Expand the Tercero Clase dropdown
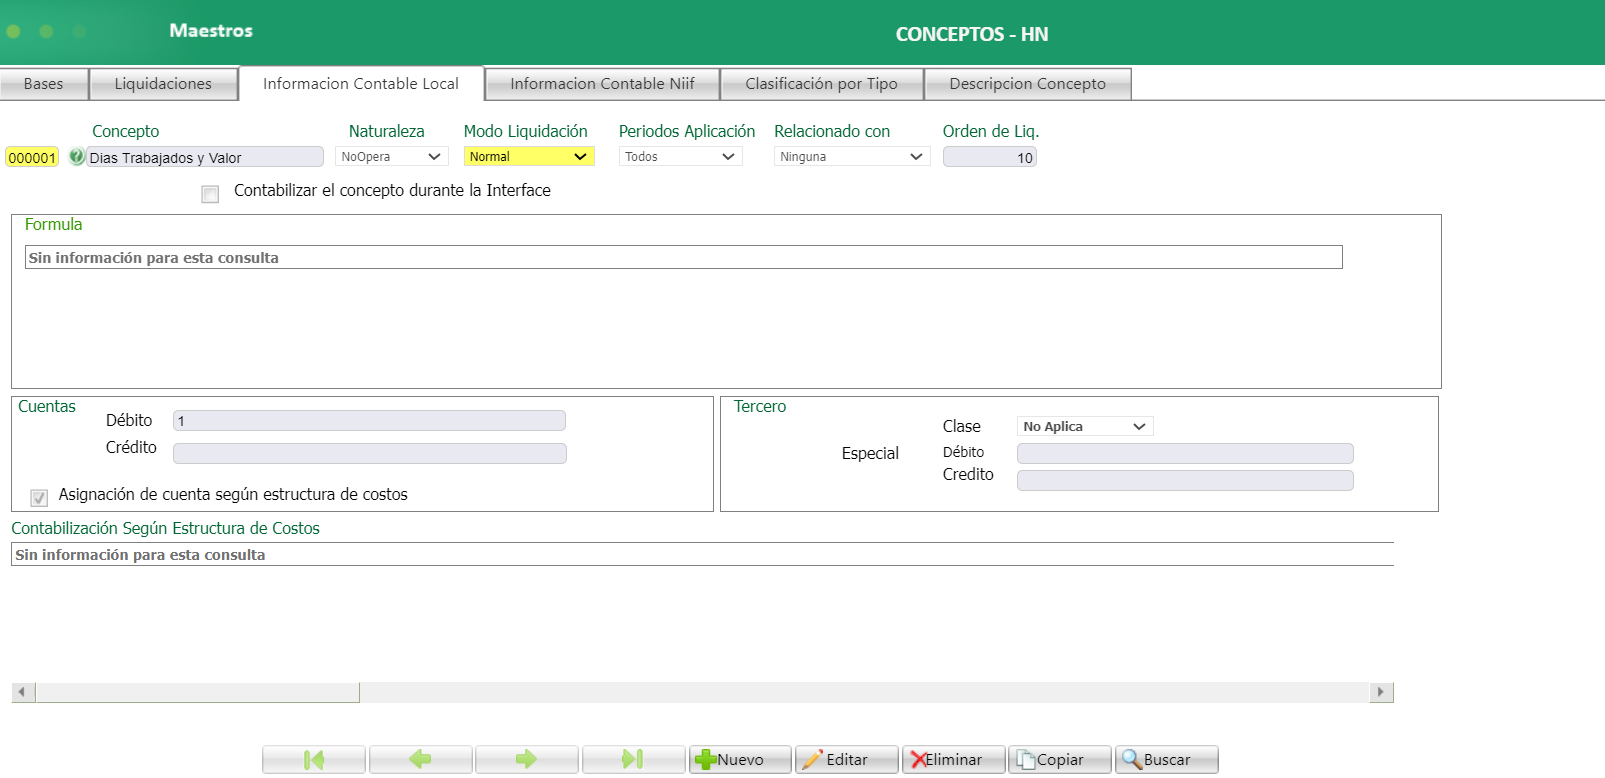Screen dimensions: 1605x778 (x=1084, y=427)
